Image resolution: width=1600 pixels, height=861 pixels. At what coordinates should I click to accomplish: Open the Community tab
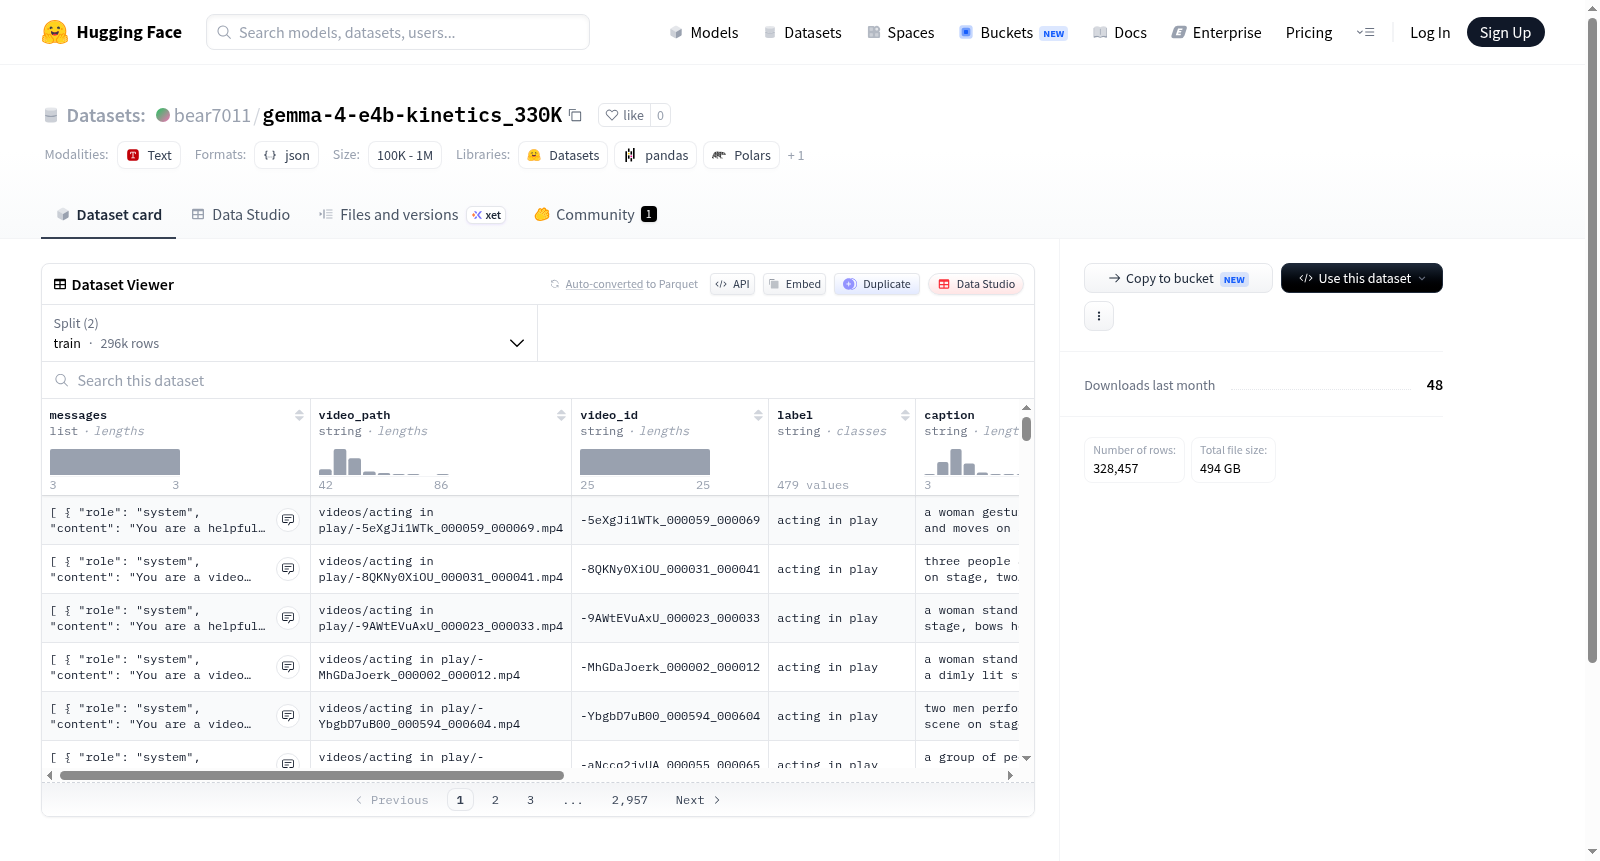tap(595, 214)
